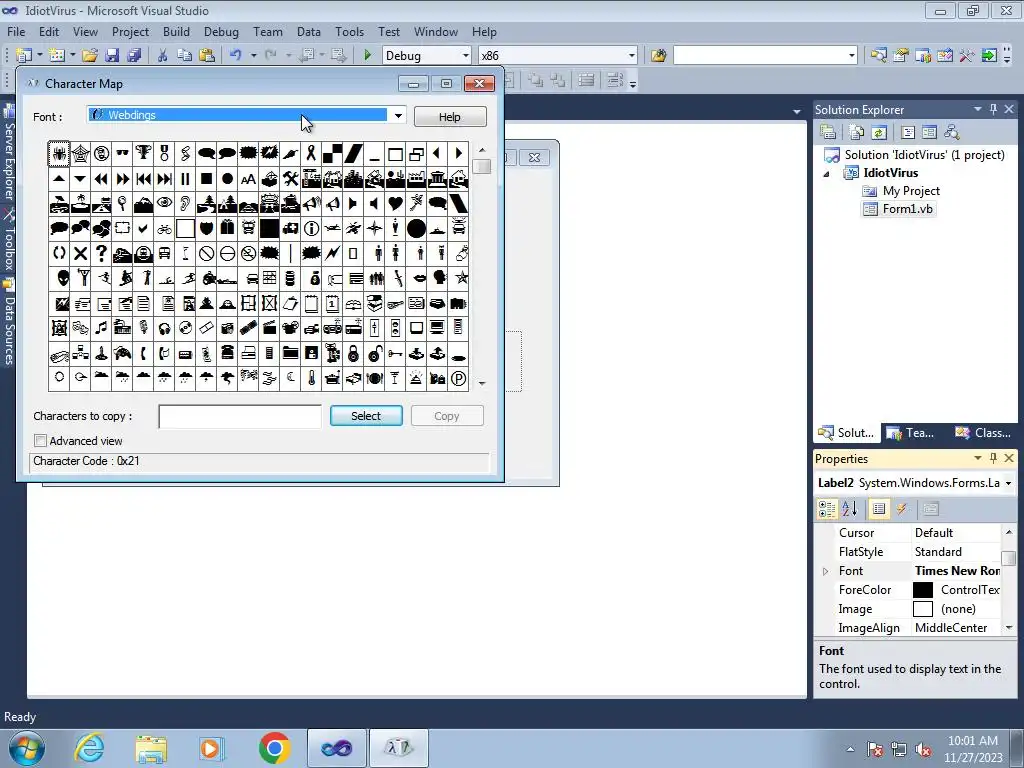The width and height of the screenshot is (1024, 768).
Task: Open Solution Explorer window position menu arrow
Action: tap(978, 110)
